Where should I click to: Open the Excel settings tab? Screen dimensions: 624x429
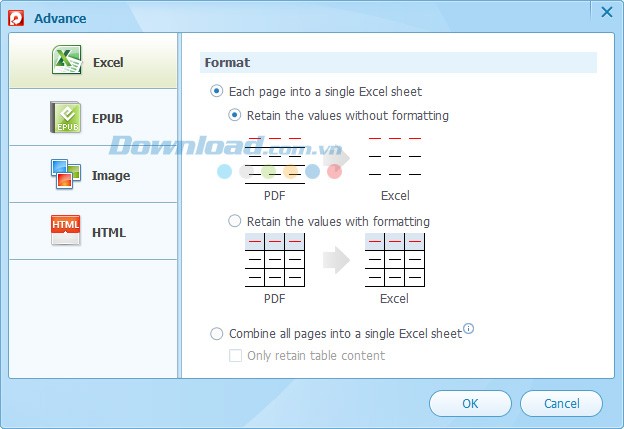click(x=93, y=60)
